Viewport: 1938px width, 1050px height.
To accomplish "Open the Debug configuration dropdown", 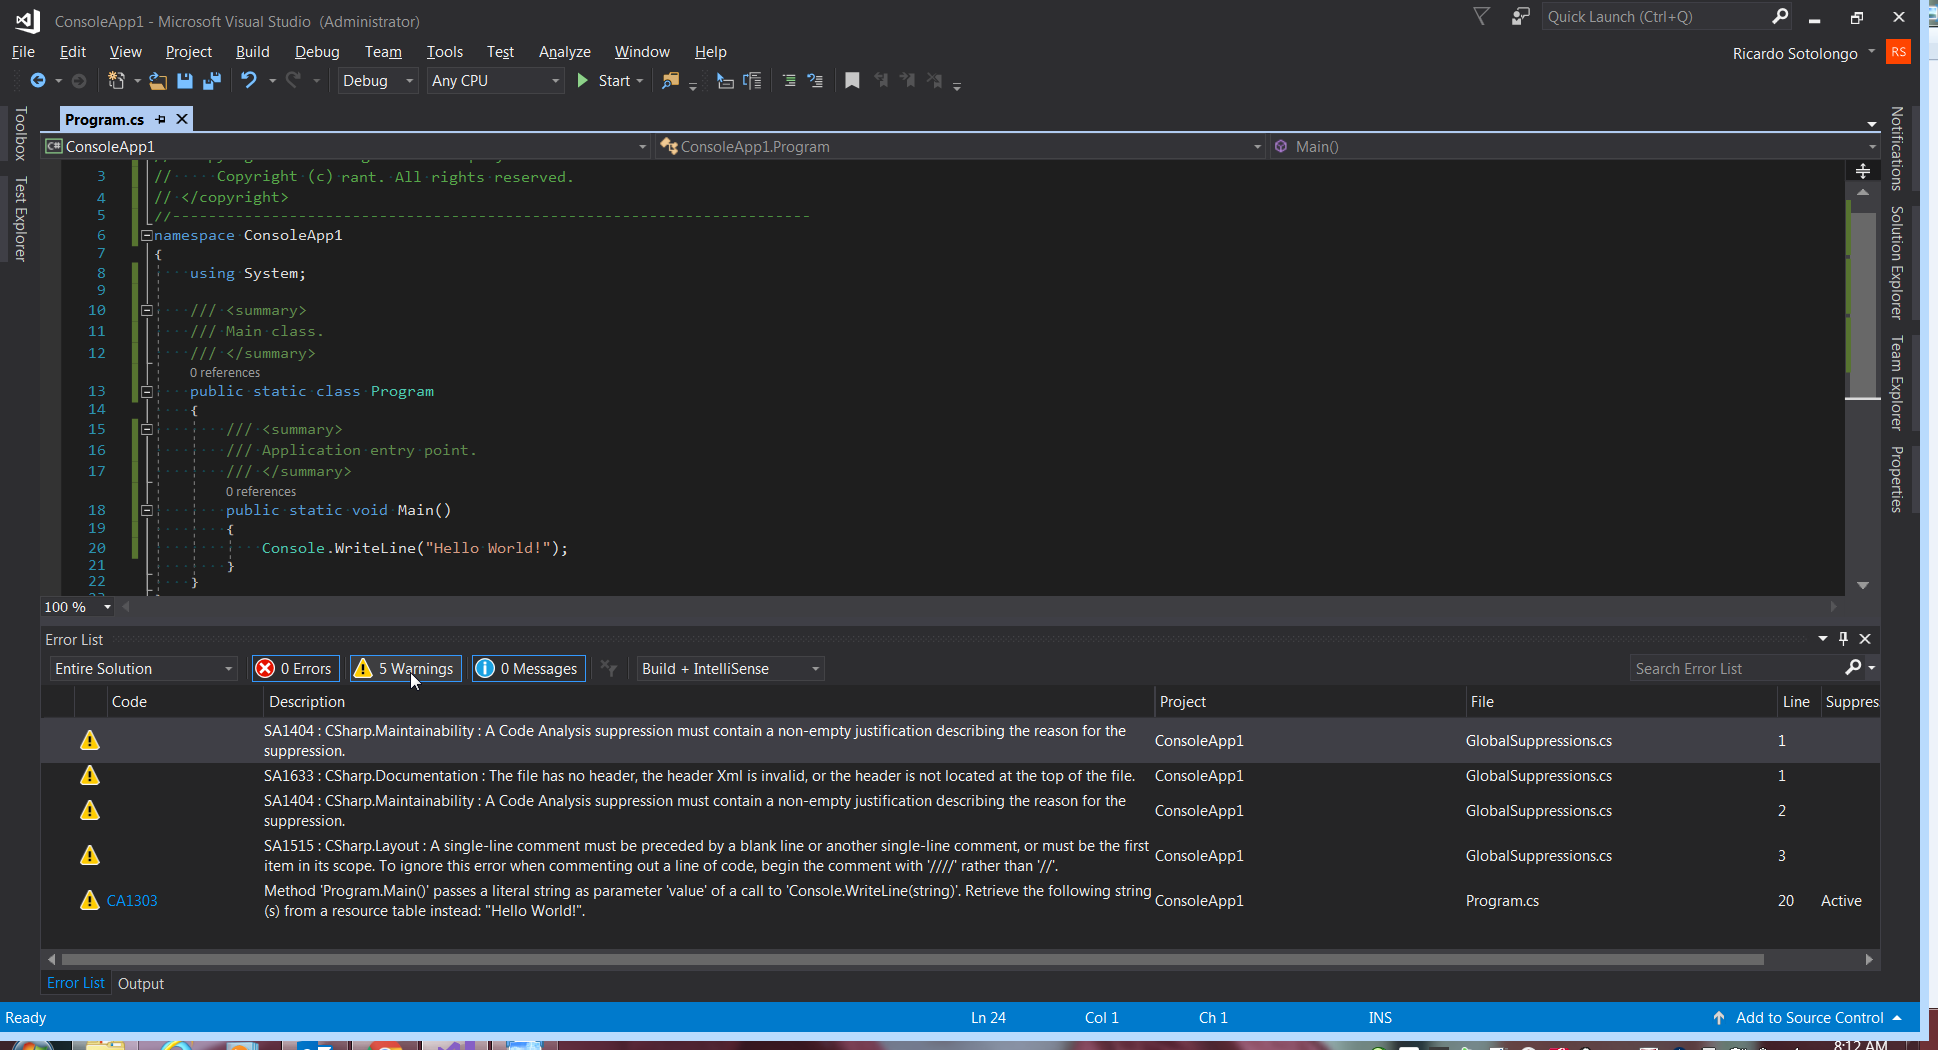I will 377,81.
